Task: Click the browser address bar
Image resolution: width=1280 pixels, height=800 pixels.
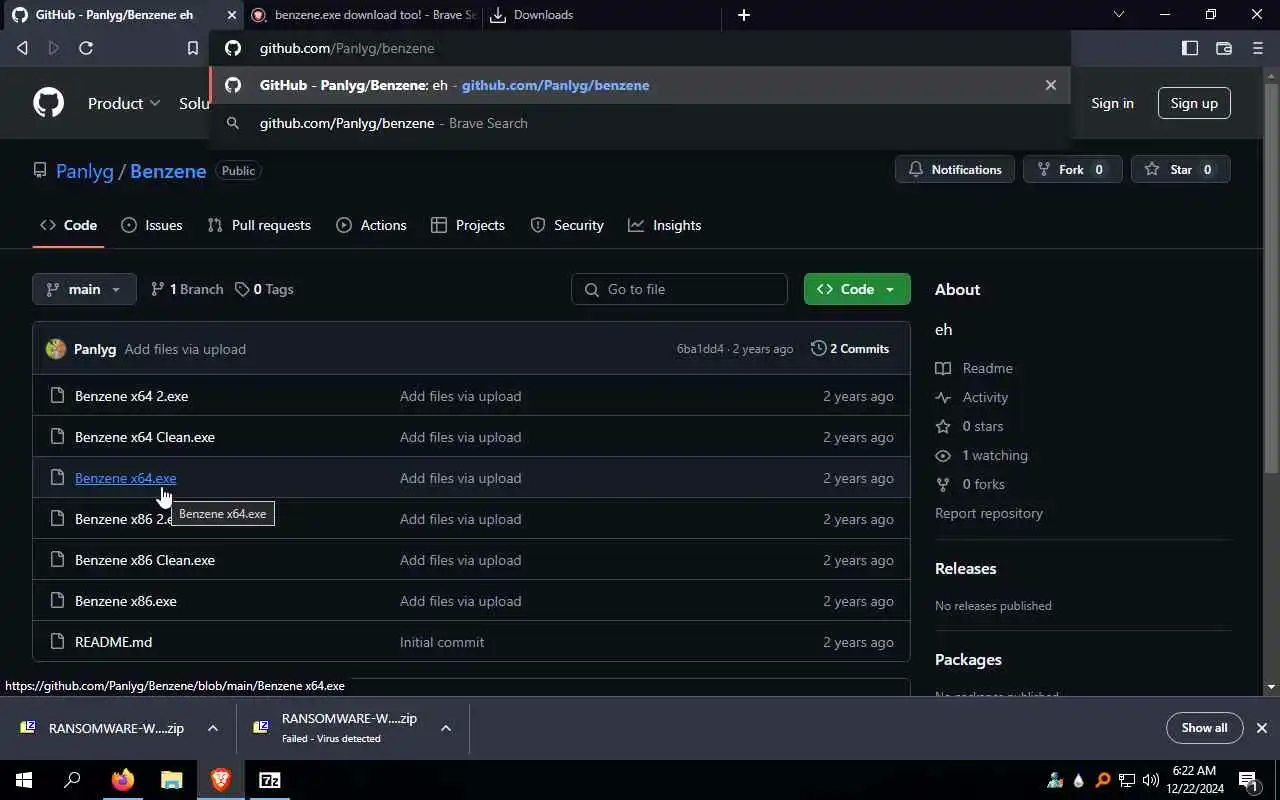Action: pyautogui.click(x=640, y=48)
